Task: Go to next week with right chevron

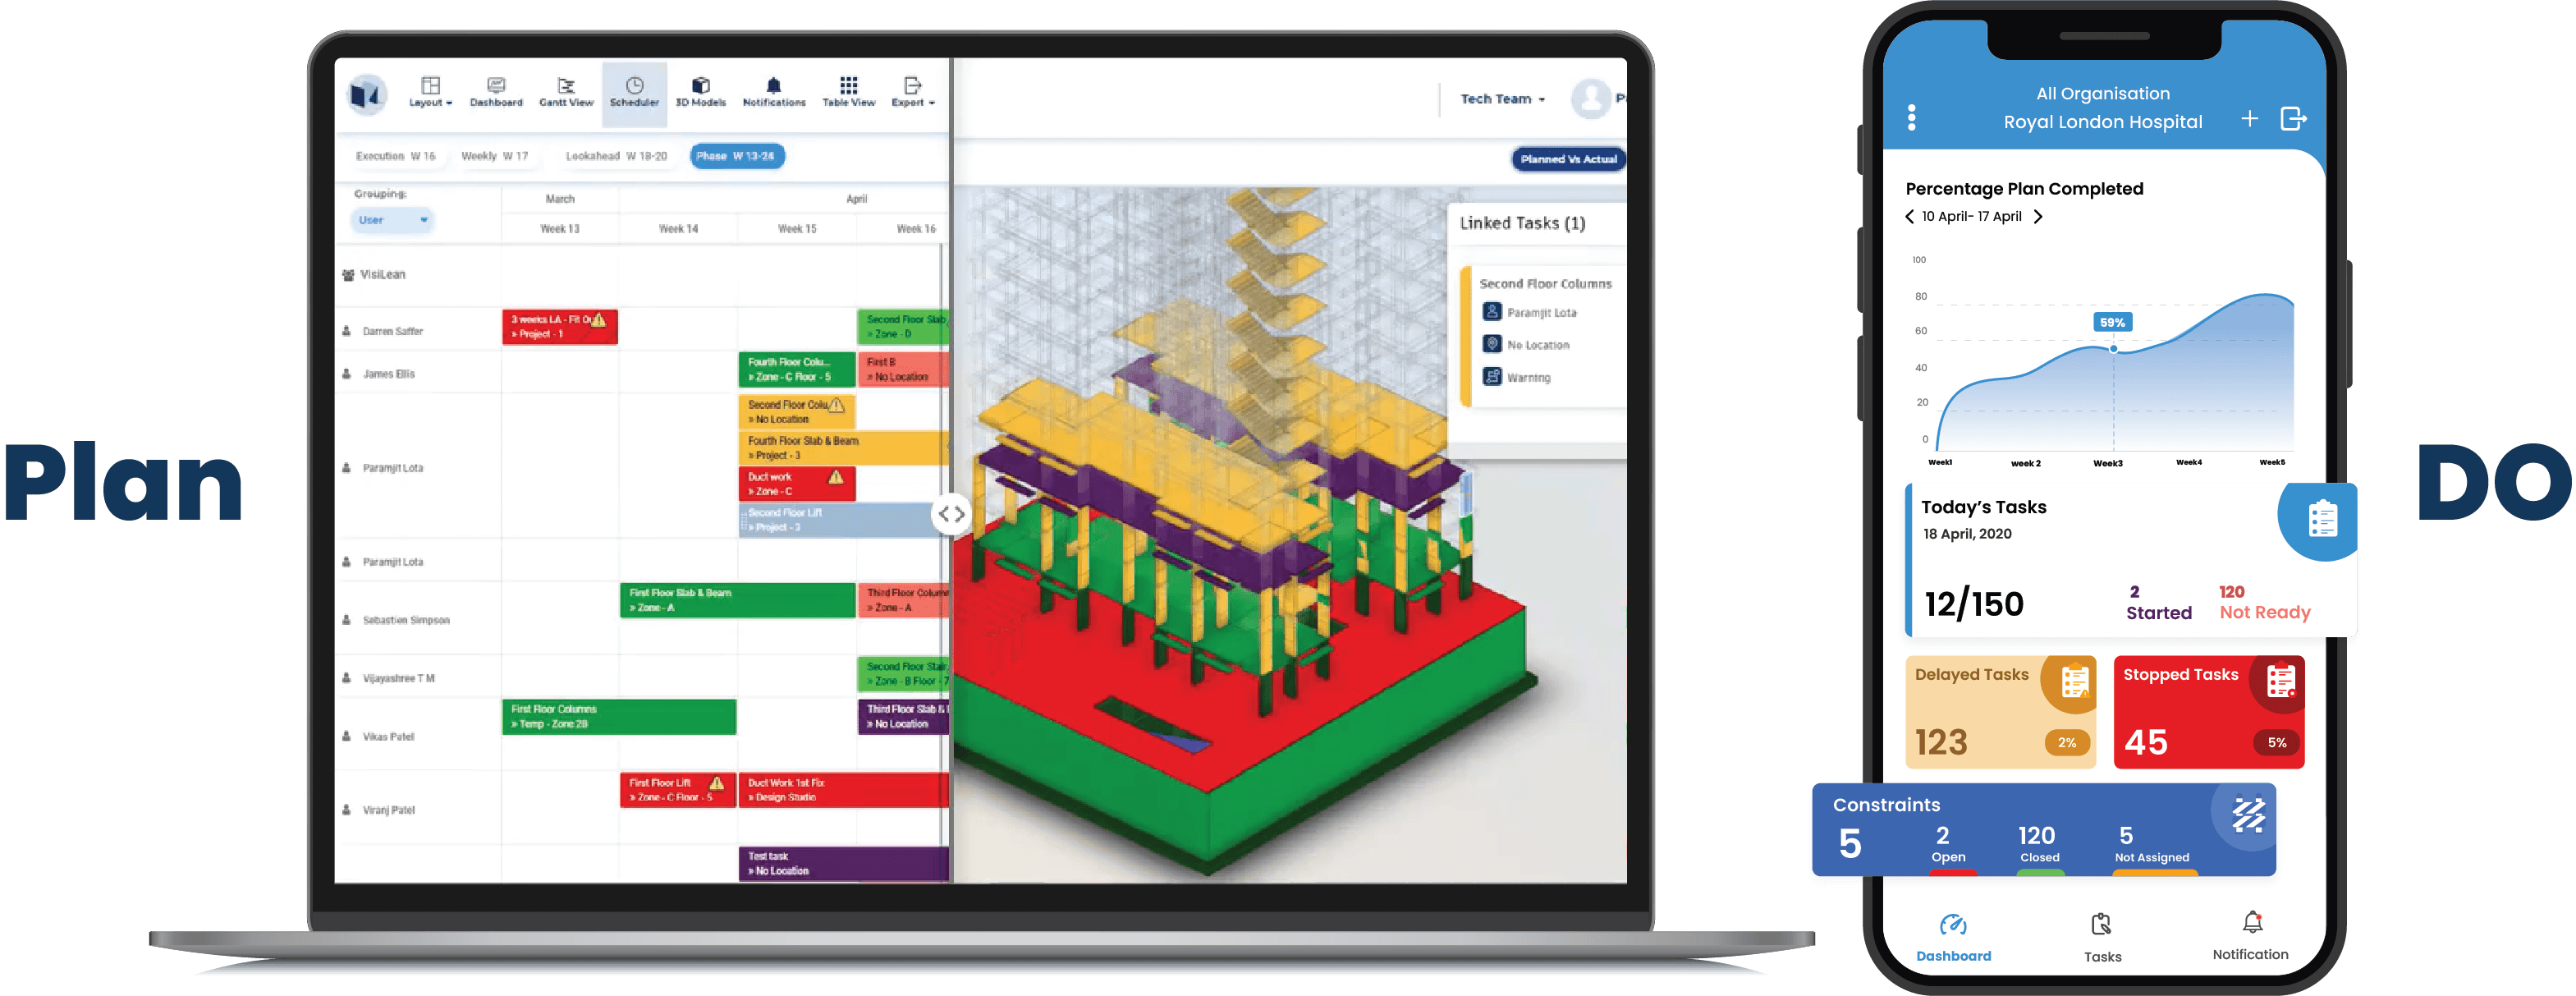Action: (x=2037, y=216)
